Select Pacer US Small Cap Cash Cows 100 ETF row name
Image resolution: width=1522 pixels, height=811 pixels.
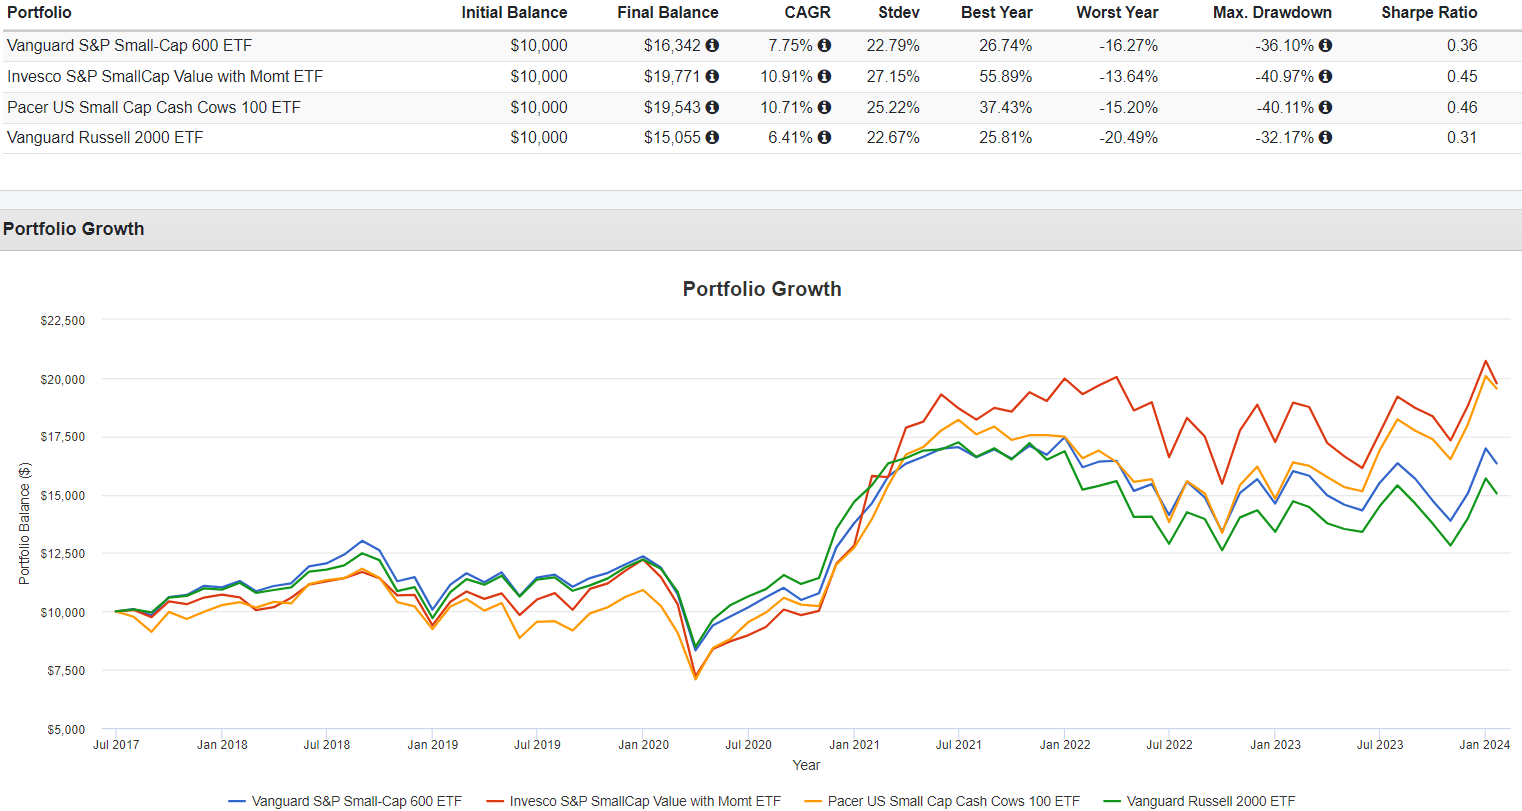point(153,107)
